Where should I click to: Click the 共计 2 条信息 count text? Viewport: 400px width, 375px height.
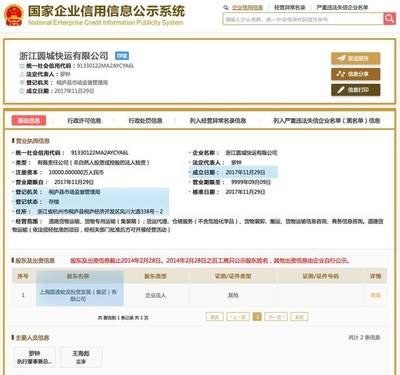pos(364,338)
